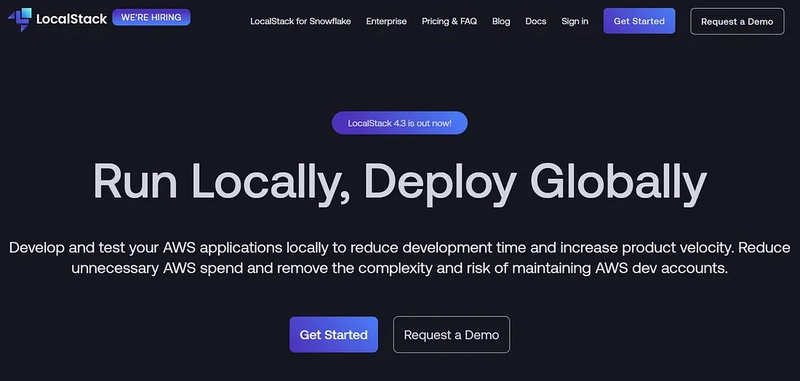The height and width of the screenshot is (381, 800).
Task: Go to the Enterprise page
Action: click(x=386, y=21)
